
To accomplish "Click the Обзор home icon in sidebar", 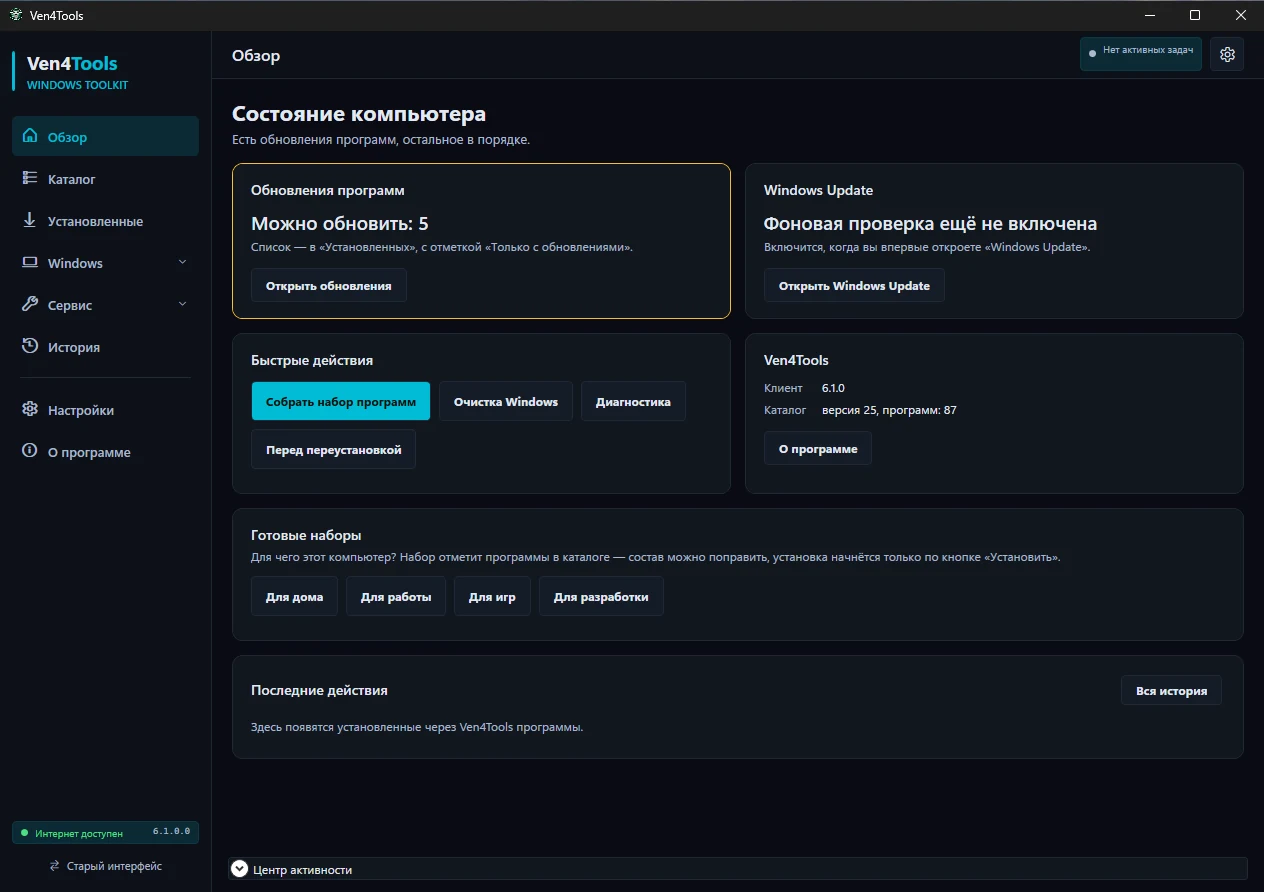I will pyautogui.click(x=30, y=136).
